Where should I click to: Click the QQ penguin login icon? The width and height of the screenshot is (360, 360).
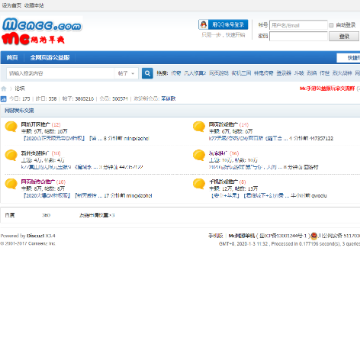click(x=203, y=25)
